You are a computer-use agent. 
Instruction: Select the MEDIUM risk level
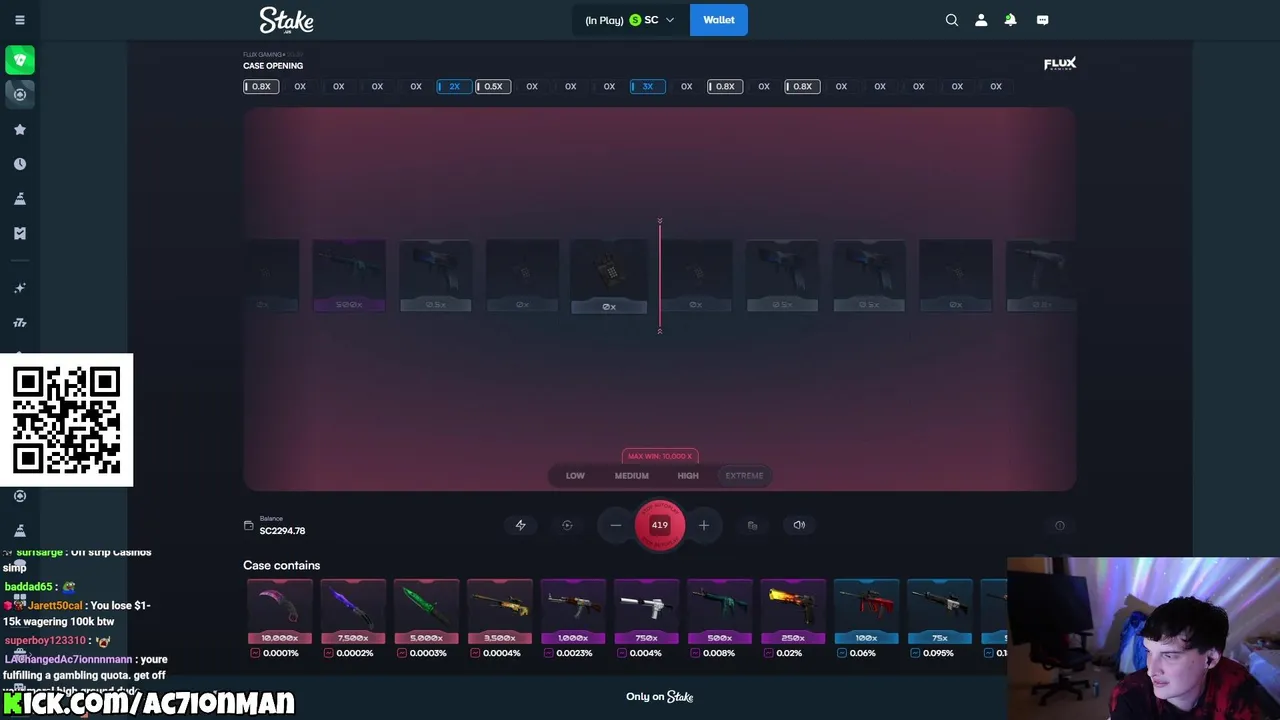(632, 476)
